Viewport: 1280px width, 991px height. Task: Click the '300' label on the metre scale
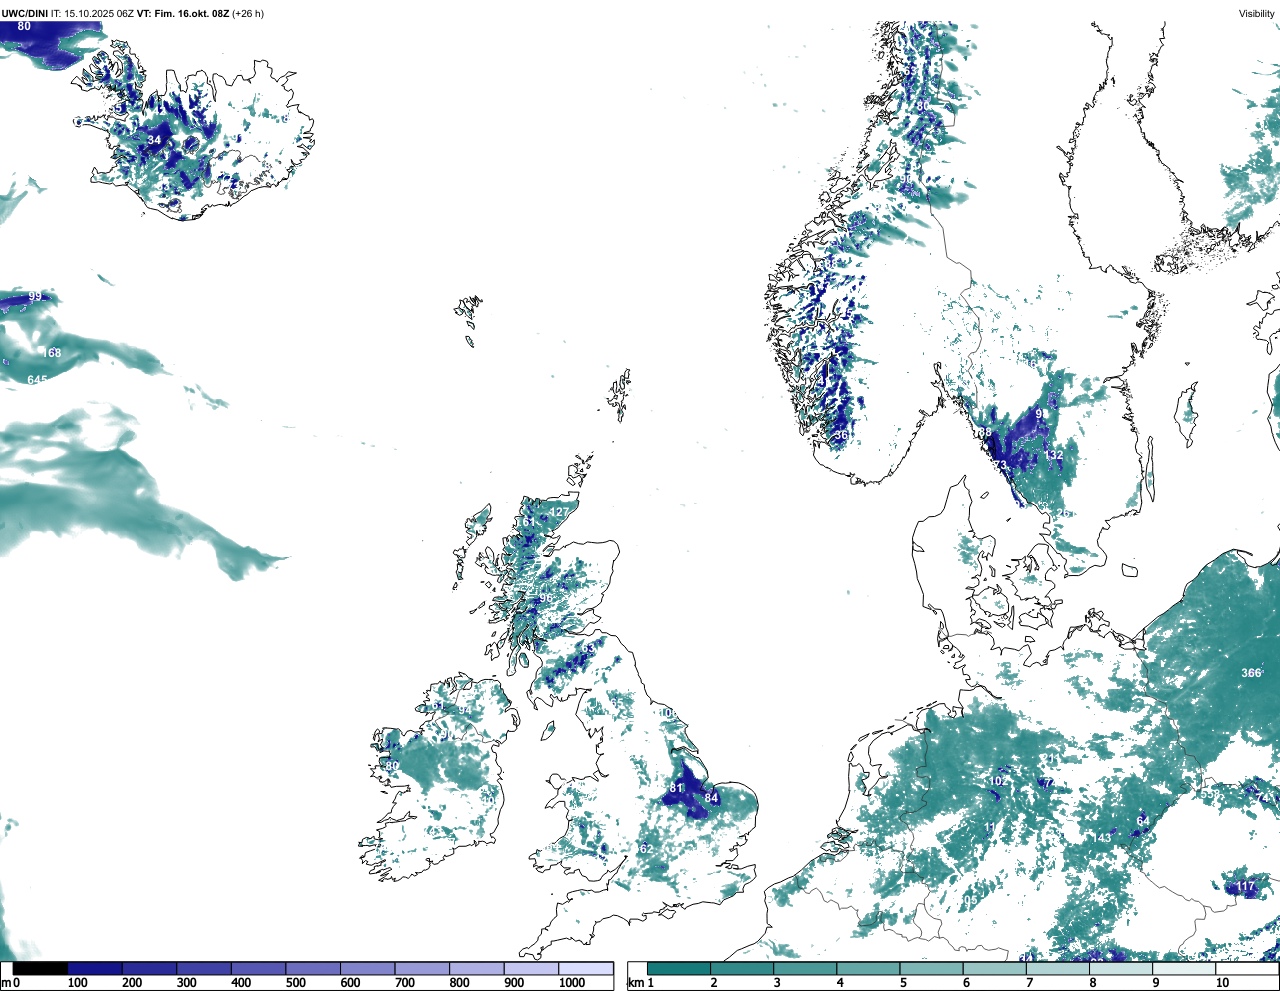click(x=186, y=983)
